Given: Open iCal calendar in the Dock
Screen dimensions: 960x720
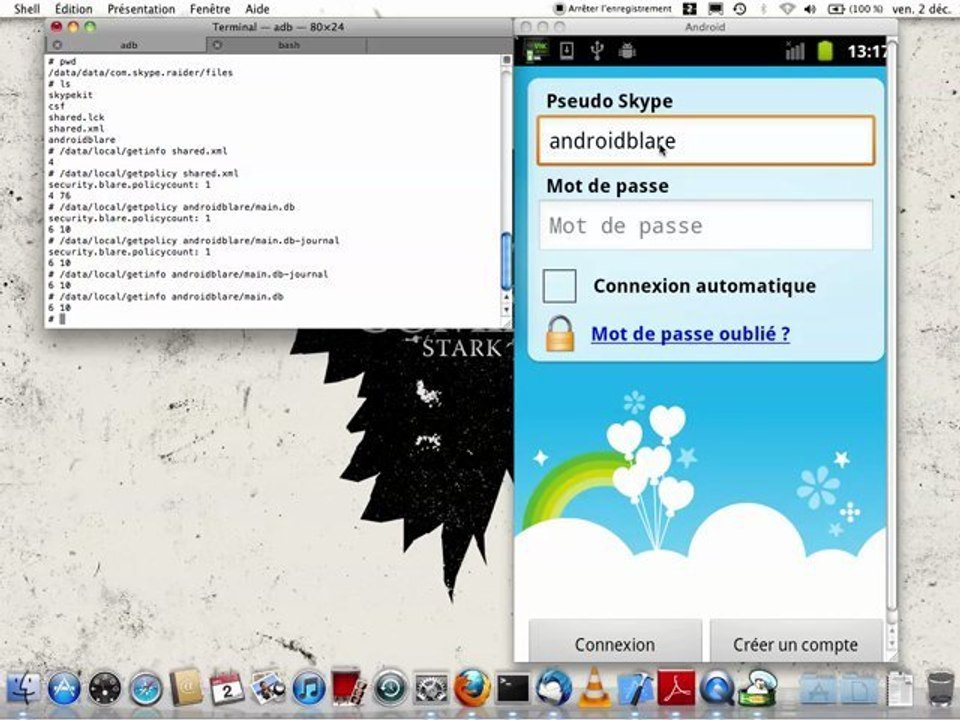Looking at the screenshot, I should tap(227, 688).
